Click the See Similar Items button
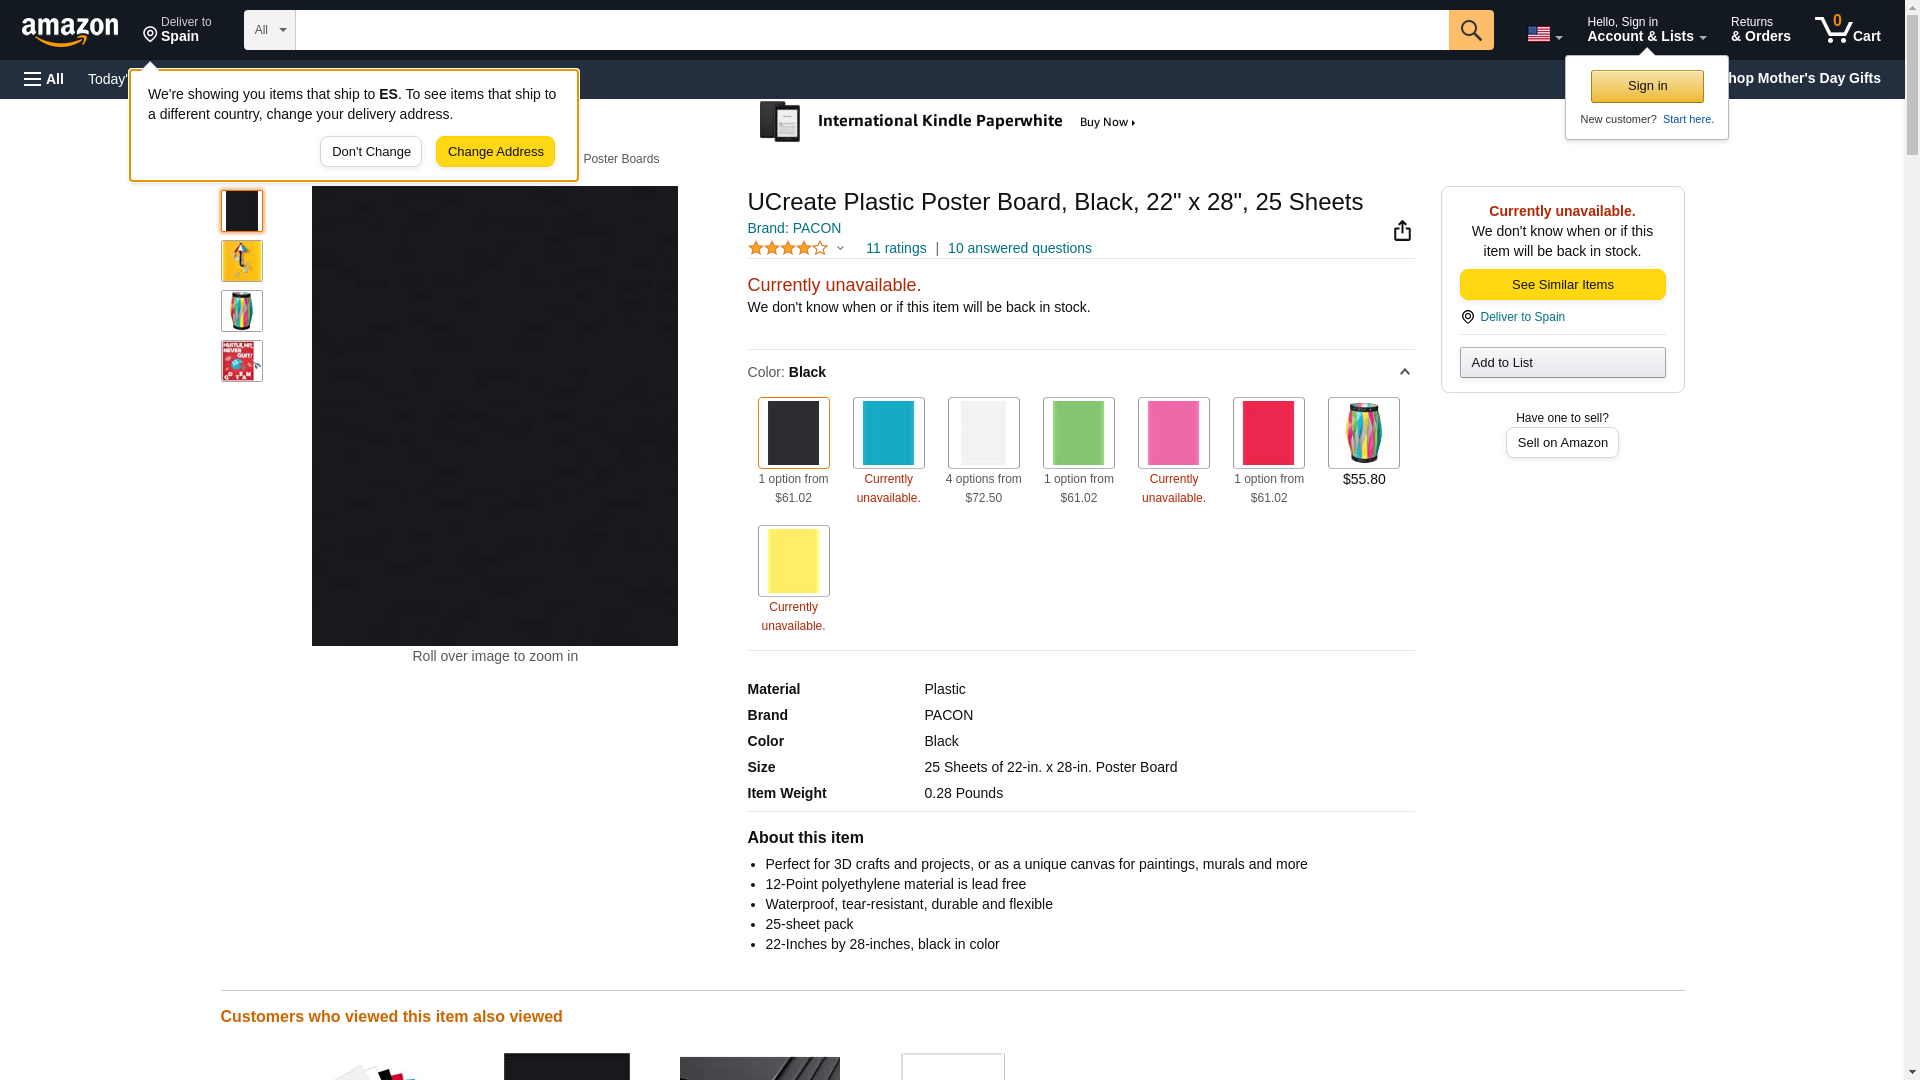Screen dimensions: 1920x1080 [x=1562, y=285]
